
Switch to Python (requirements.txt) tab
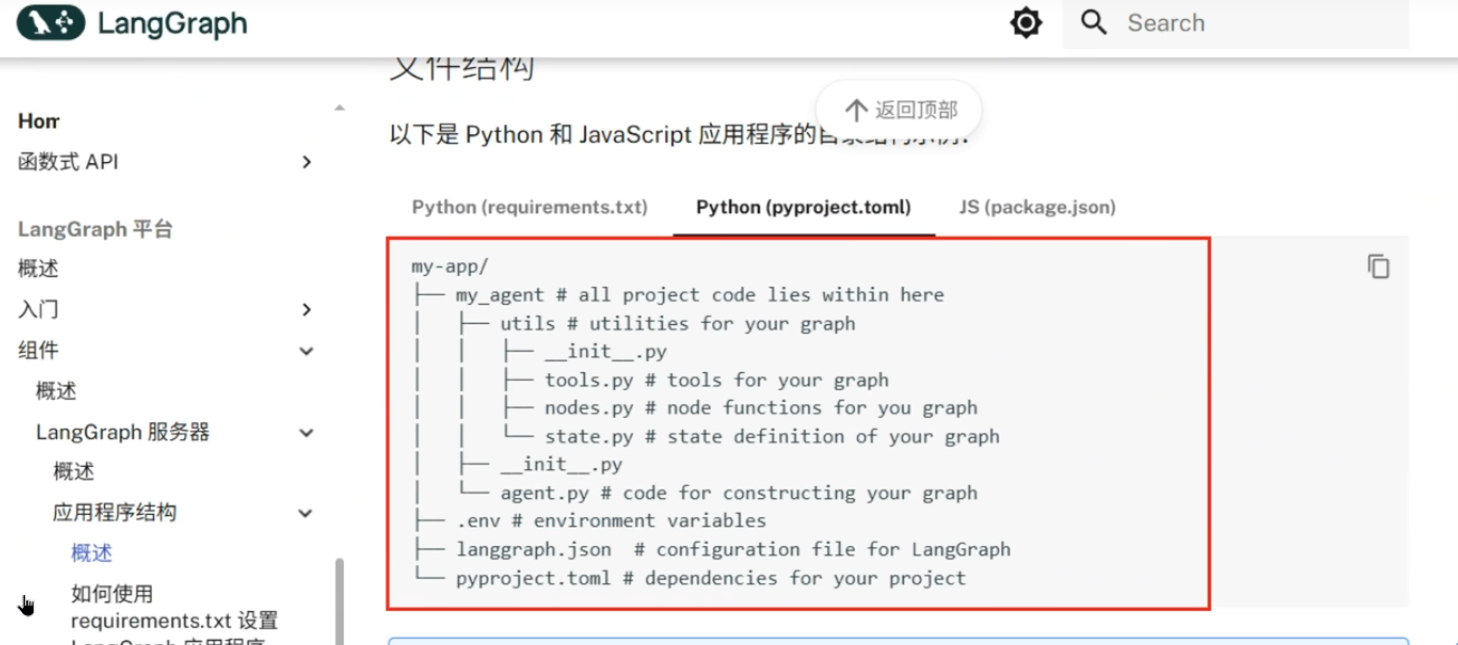(x=530, y=207)
